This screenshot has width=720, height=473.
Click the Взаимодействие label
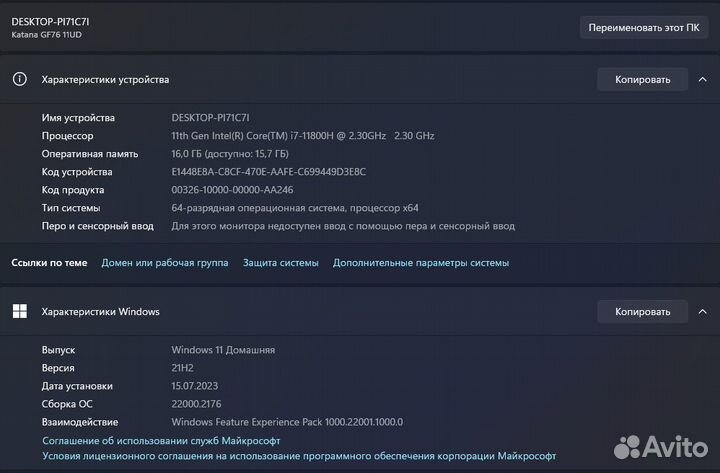tap(80, 422)
